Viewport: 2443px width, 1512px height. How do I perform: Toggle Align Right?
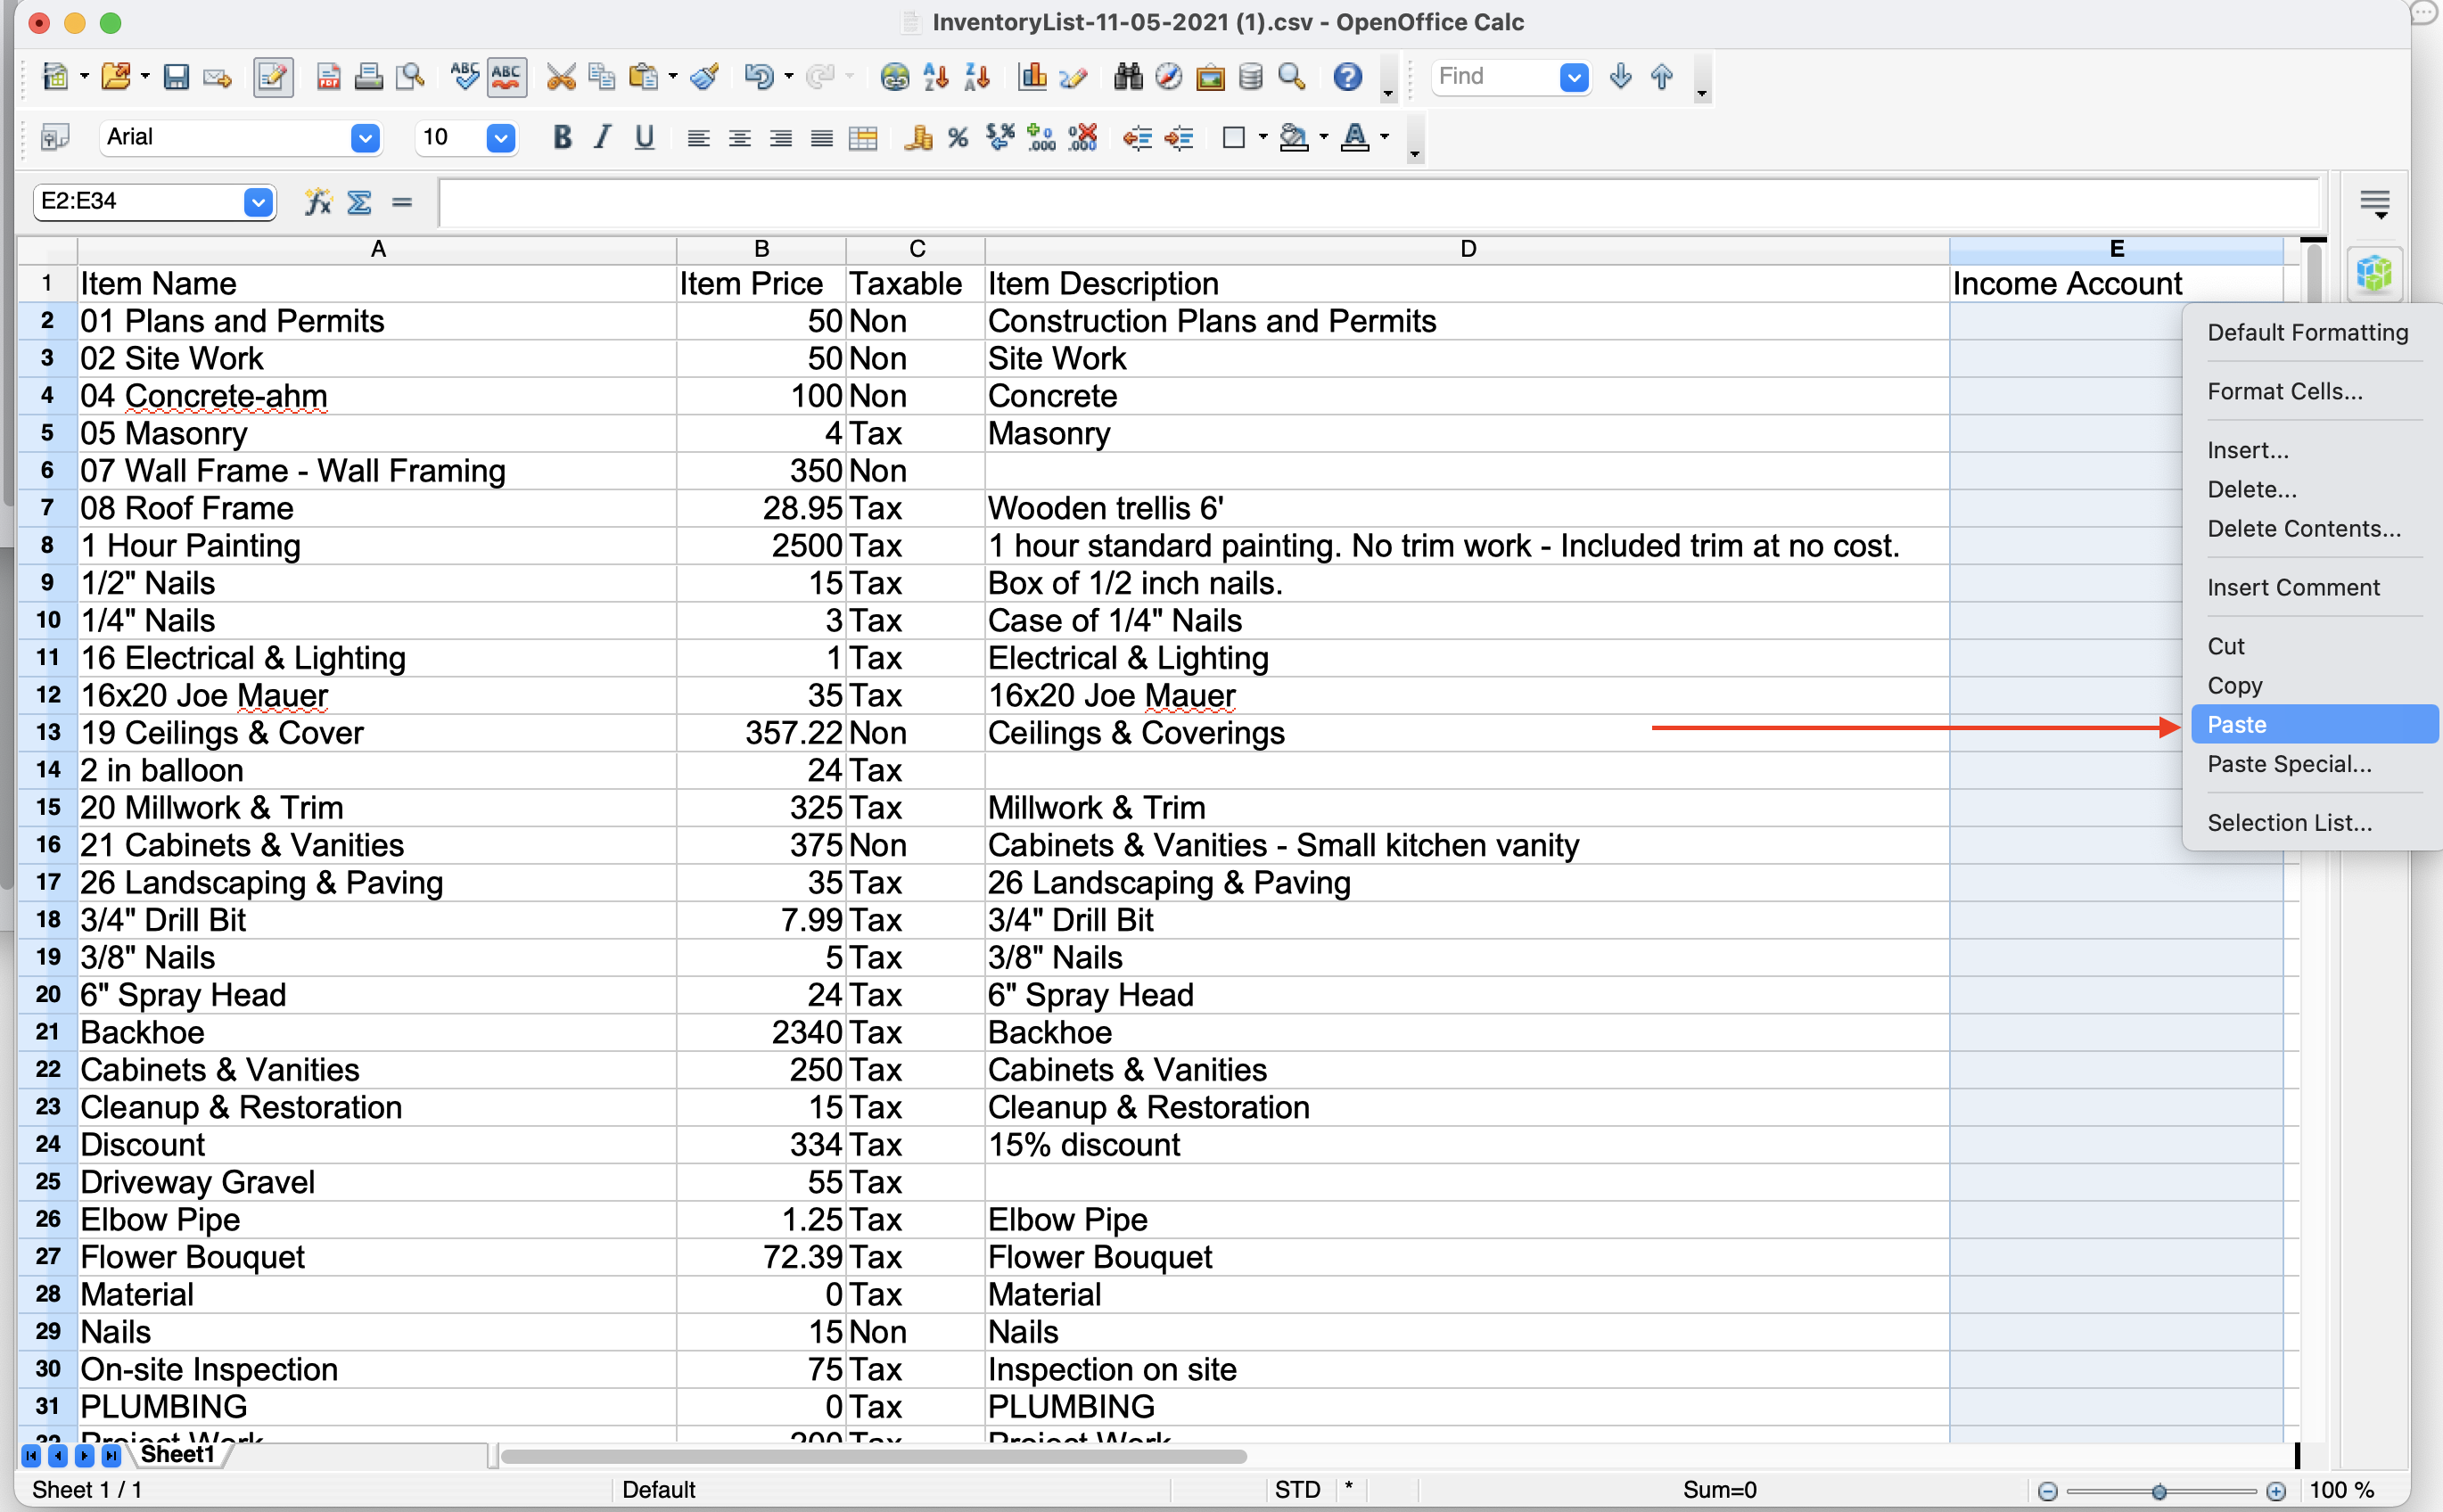[x=780, y=138]
